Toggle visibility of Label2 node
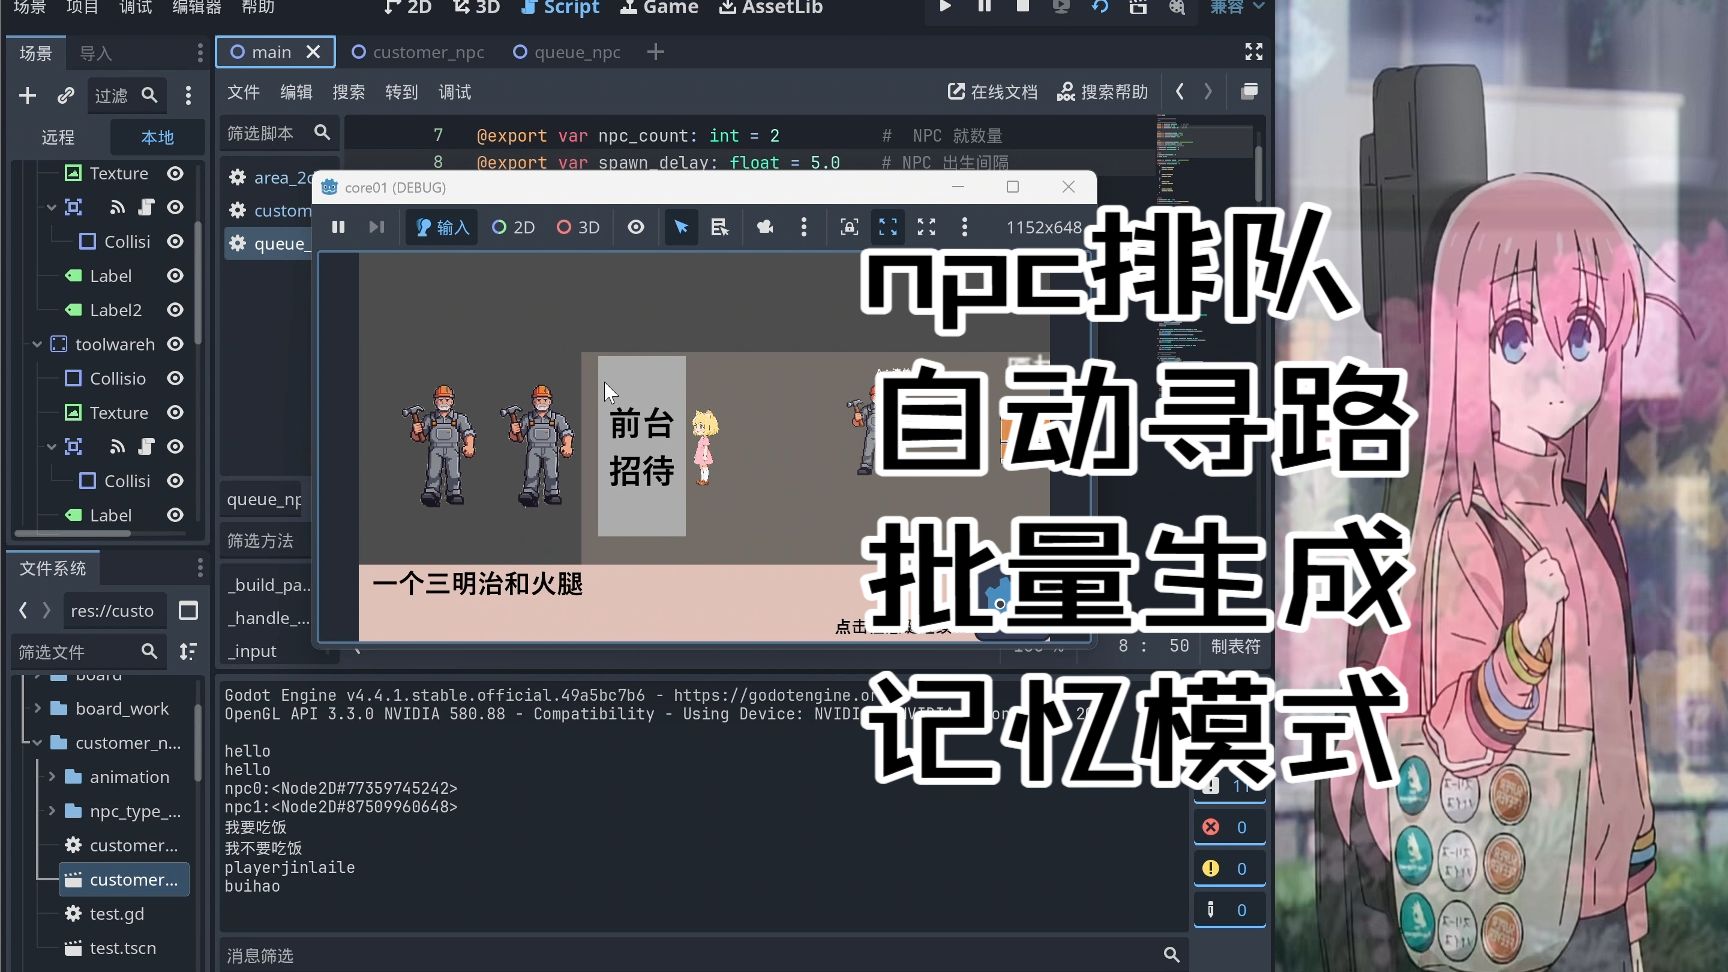This screenshot has height=972, width=1728. coord(175,310)
